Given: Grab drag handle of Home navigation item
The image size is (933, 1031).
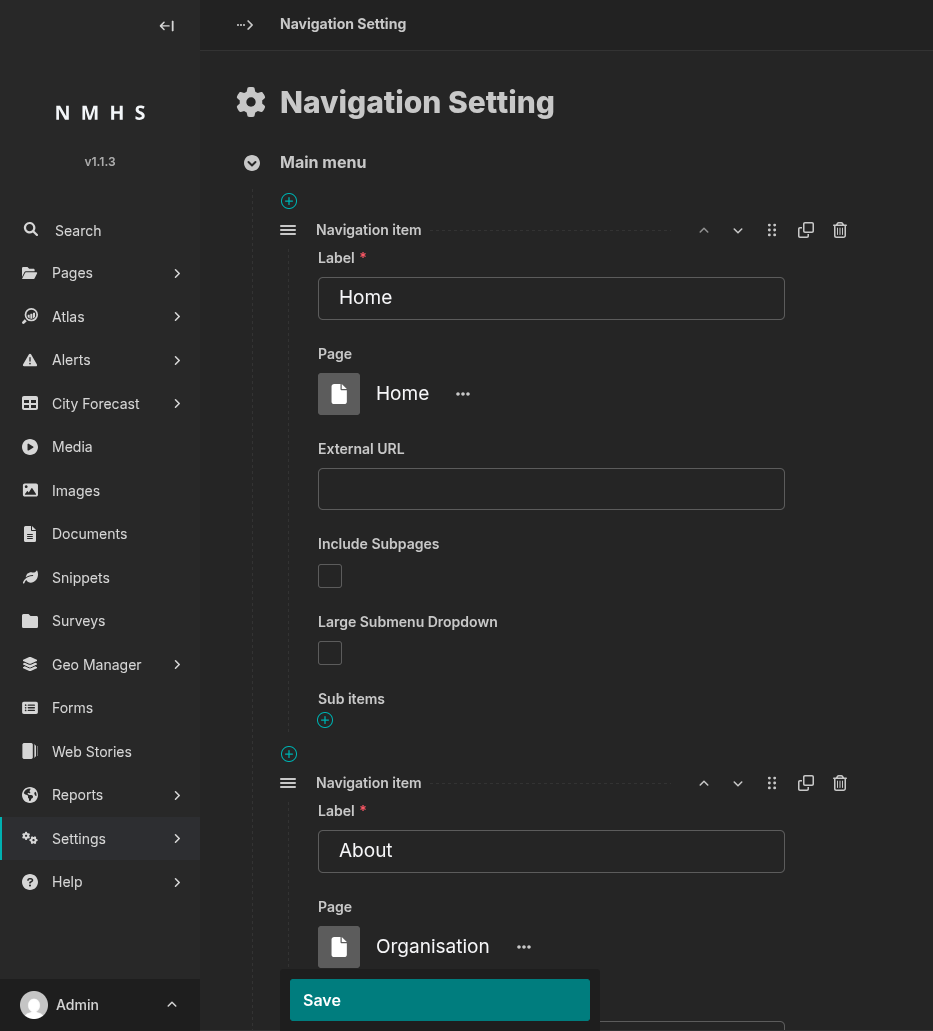Looking at the screenshot, I should tap(772, 230).
